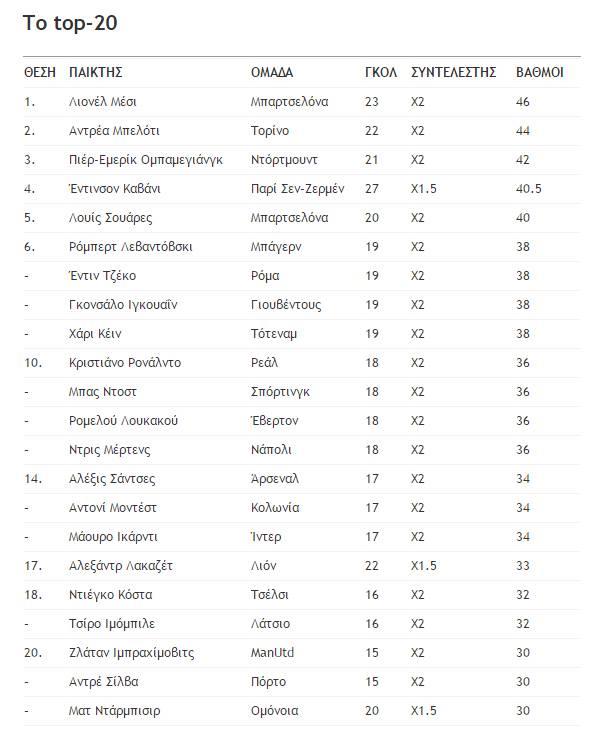Select the player name Λιονέλ Μέσι

point(102,101)
